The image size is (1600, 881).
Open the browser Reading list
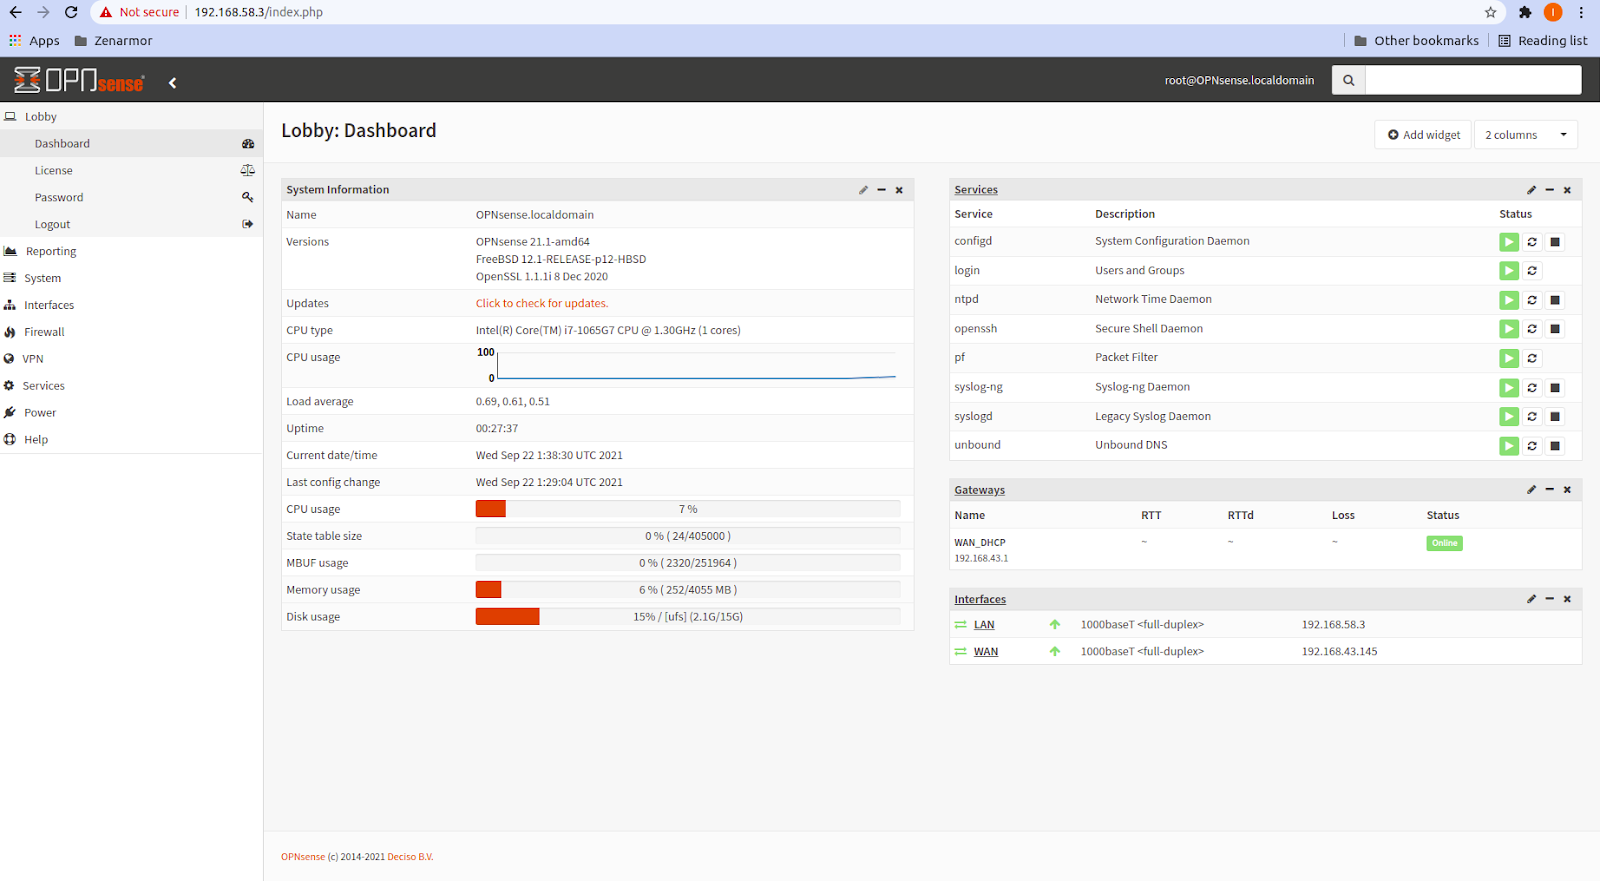[x=1542, y=41]
